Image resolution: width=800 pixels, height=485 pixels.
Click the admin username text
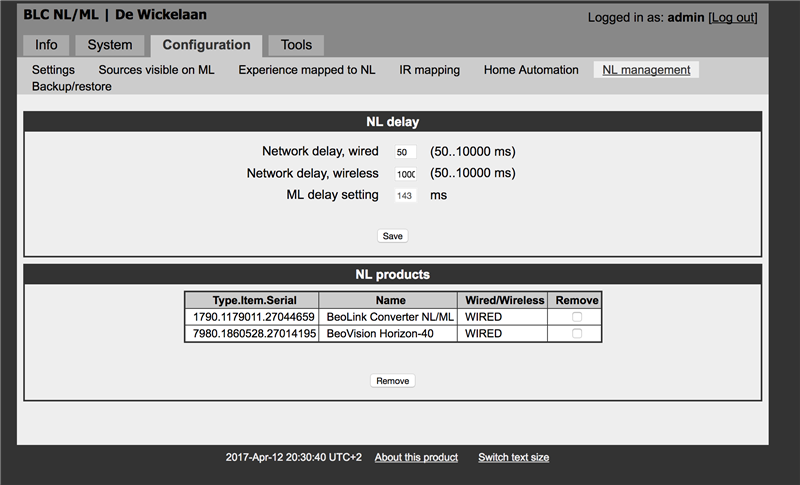click(x=686, y=17)
